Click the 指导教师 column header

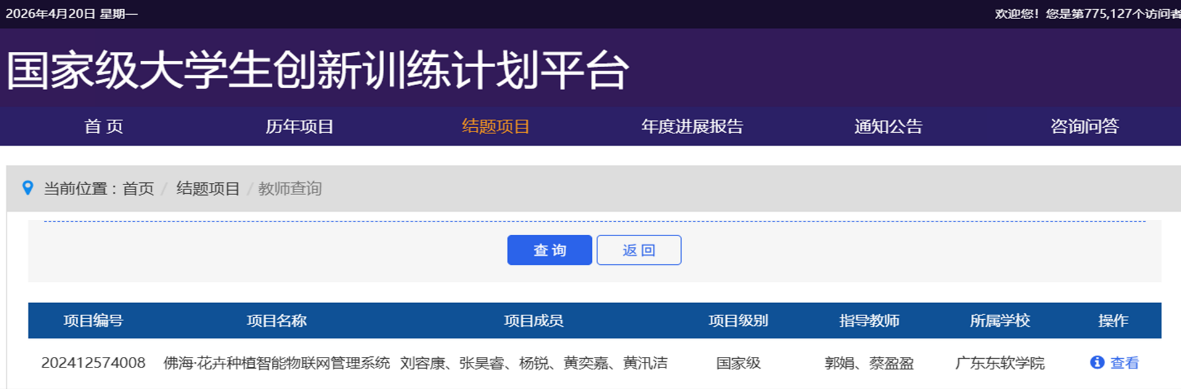pyautogui.click(x=869, y=320)
